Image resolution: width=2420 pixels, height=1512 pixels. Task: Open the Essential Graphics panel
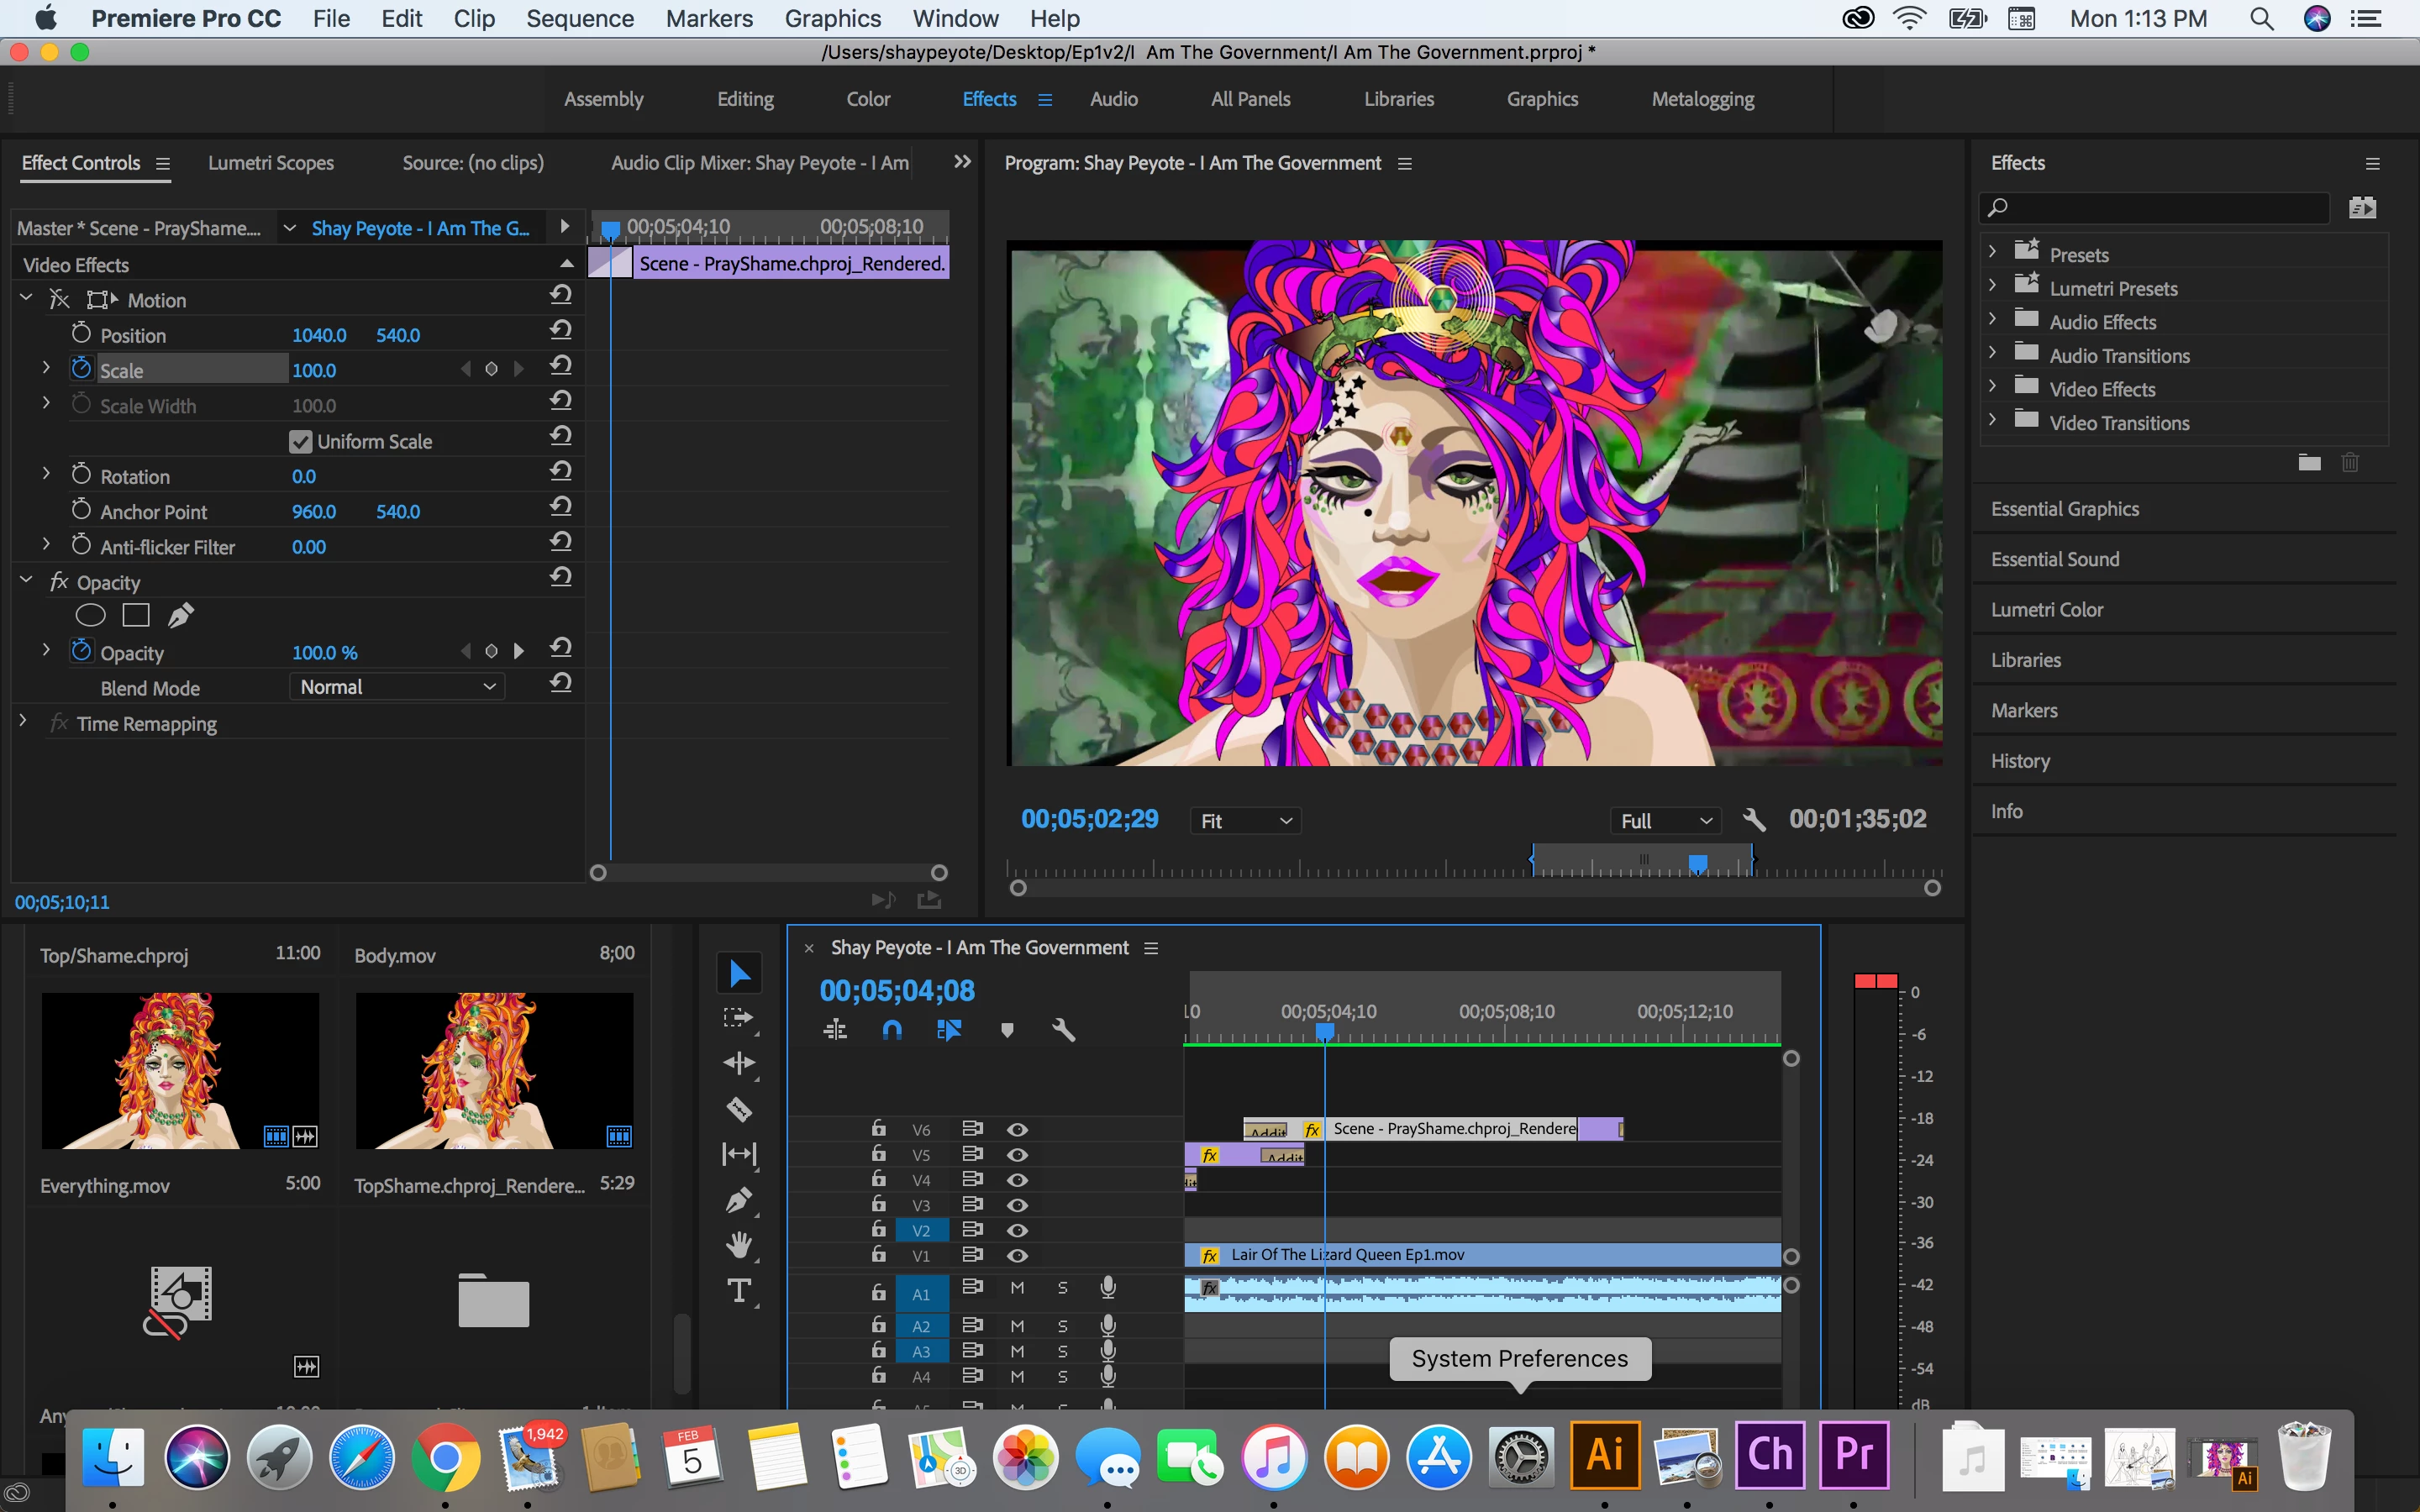[2065, 509]
